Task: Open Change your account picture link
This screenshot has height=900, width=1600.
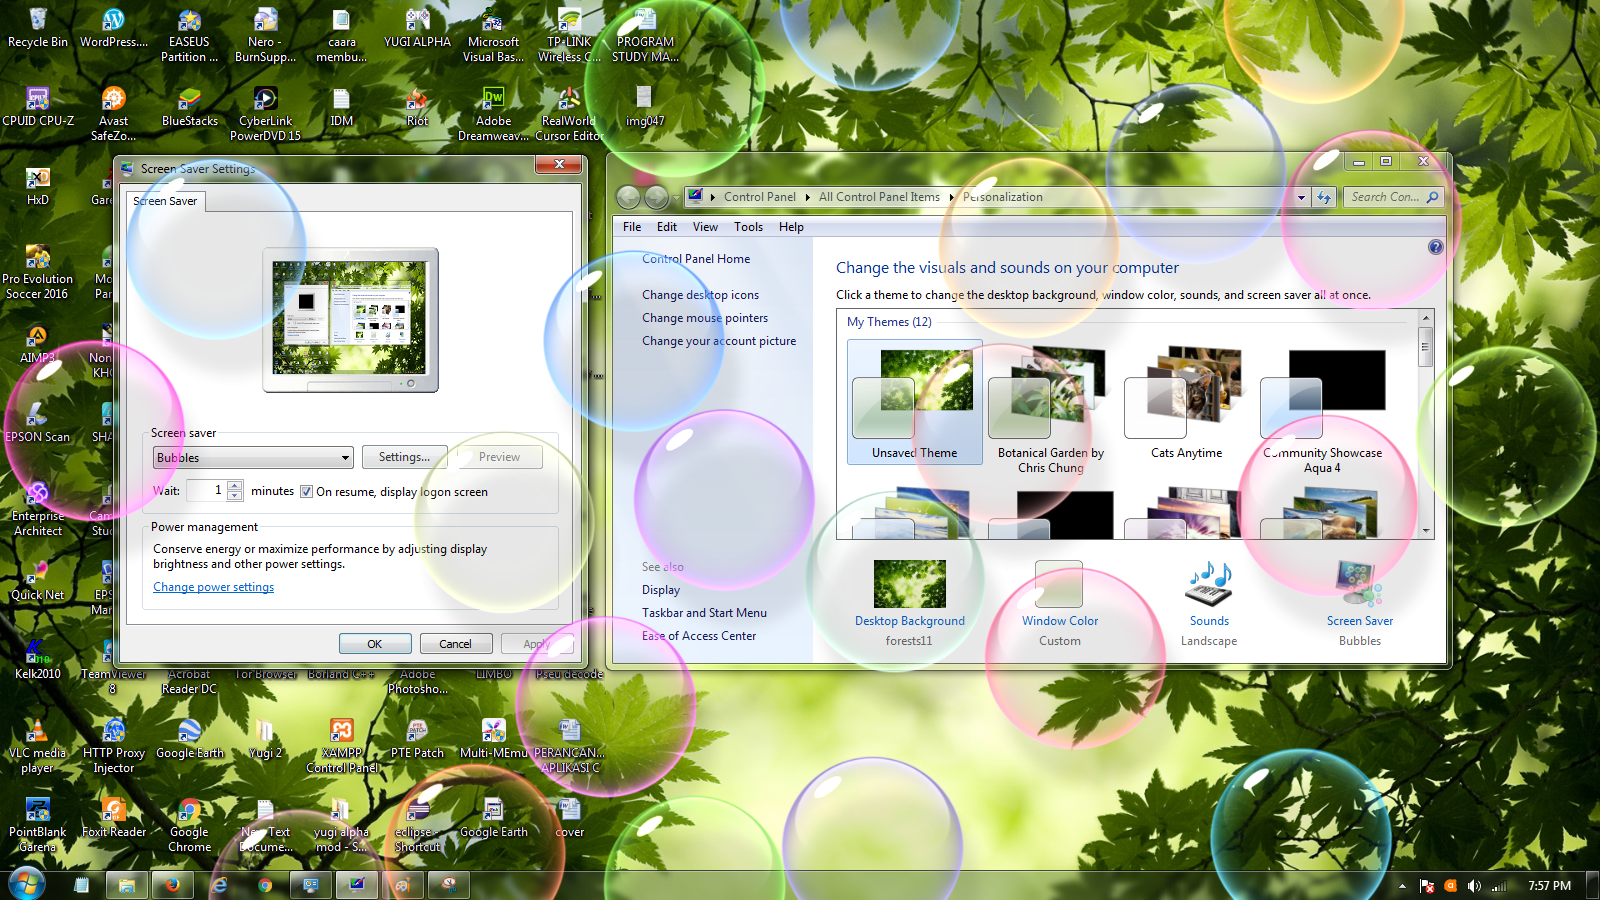Action: [x=719, y=341]
